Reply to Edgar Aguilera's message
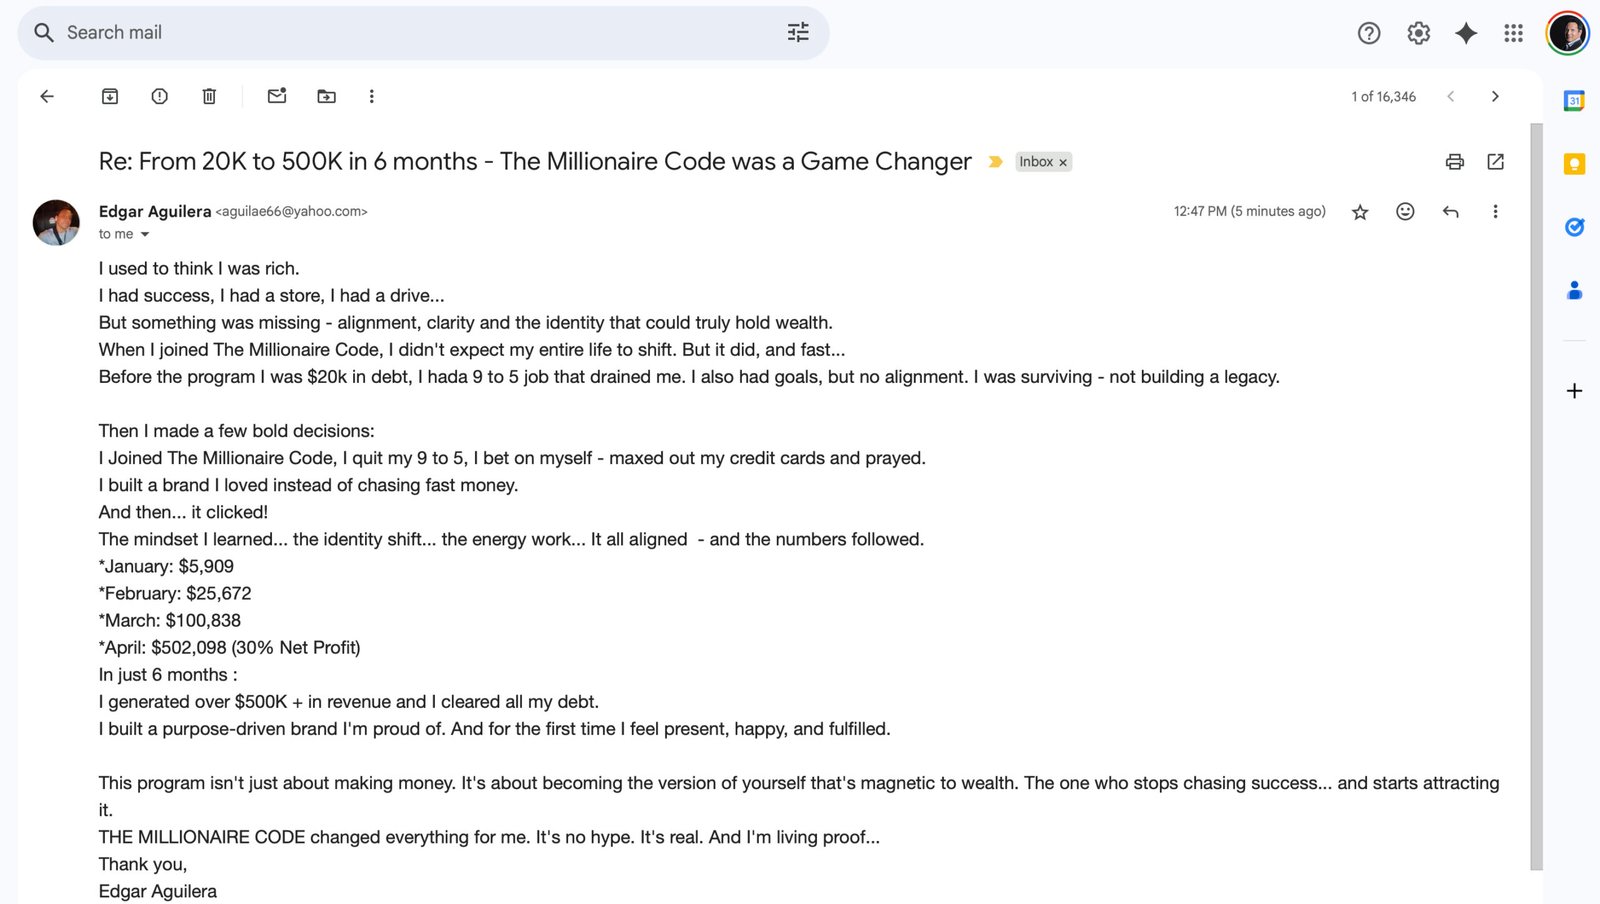The height and width of the screenshot is (904, 1600). (x=1450, y=212)
